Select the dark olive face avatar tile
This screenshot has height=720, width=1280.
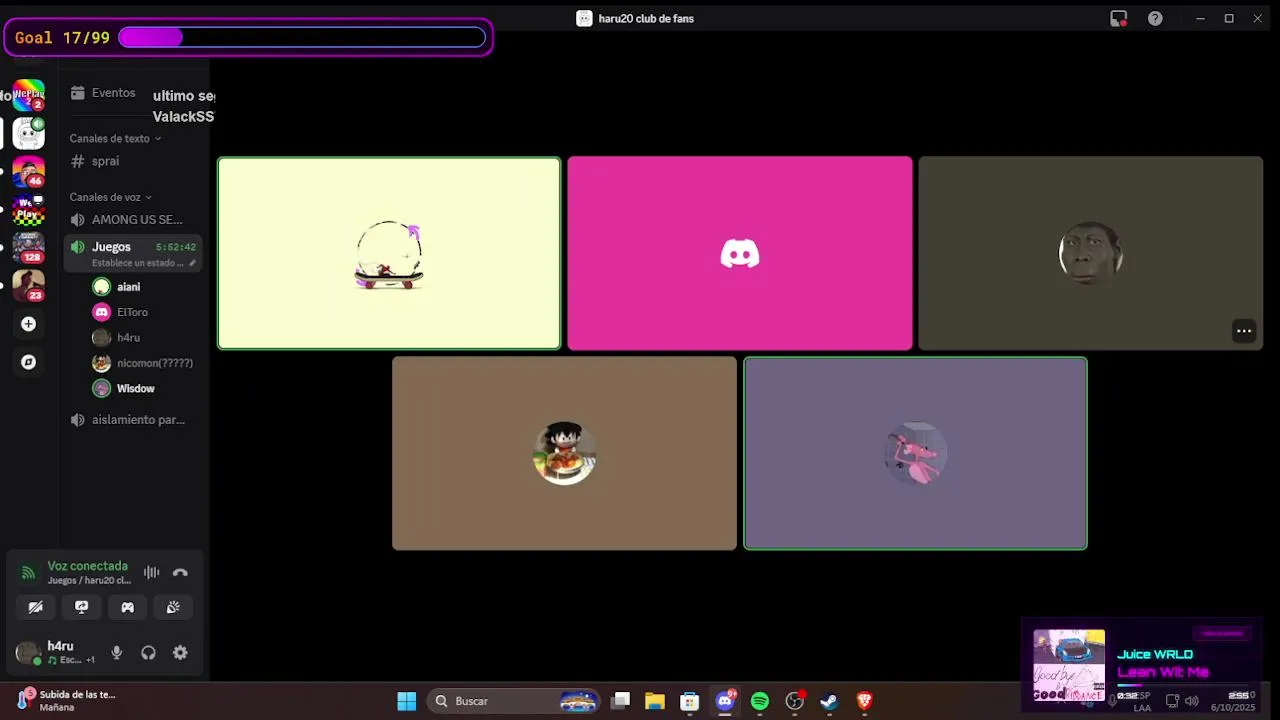pyautogui.click(x=1091, y=253)
